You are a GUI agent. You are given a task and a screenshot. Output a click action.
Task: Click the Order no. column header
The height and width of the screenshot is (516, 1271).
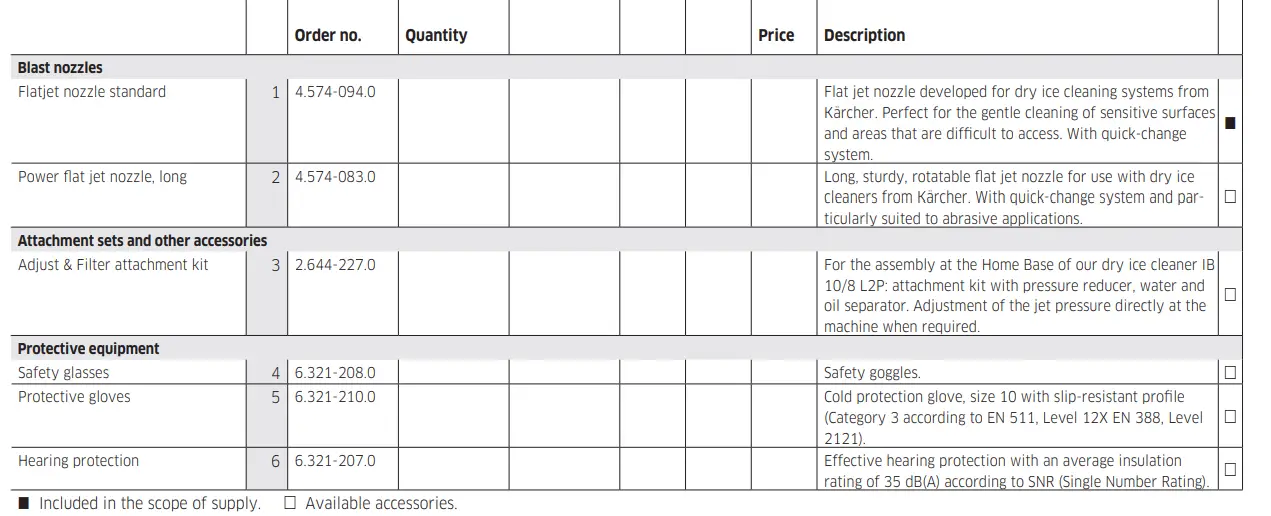coord(328,35)
